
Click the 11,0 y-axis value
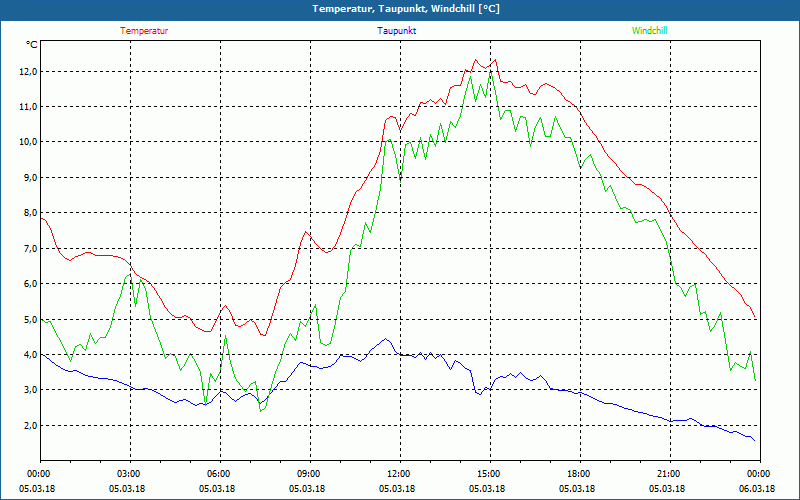coord(28,107)
